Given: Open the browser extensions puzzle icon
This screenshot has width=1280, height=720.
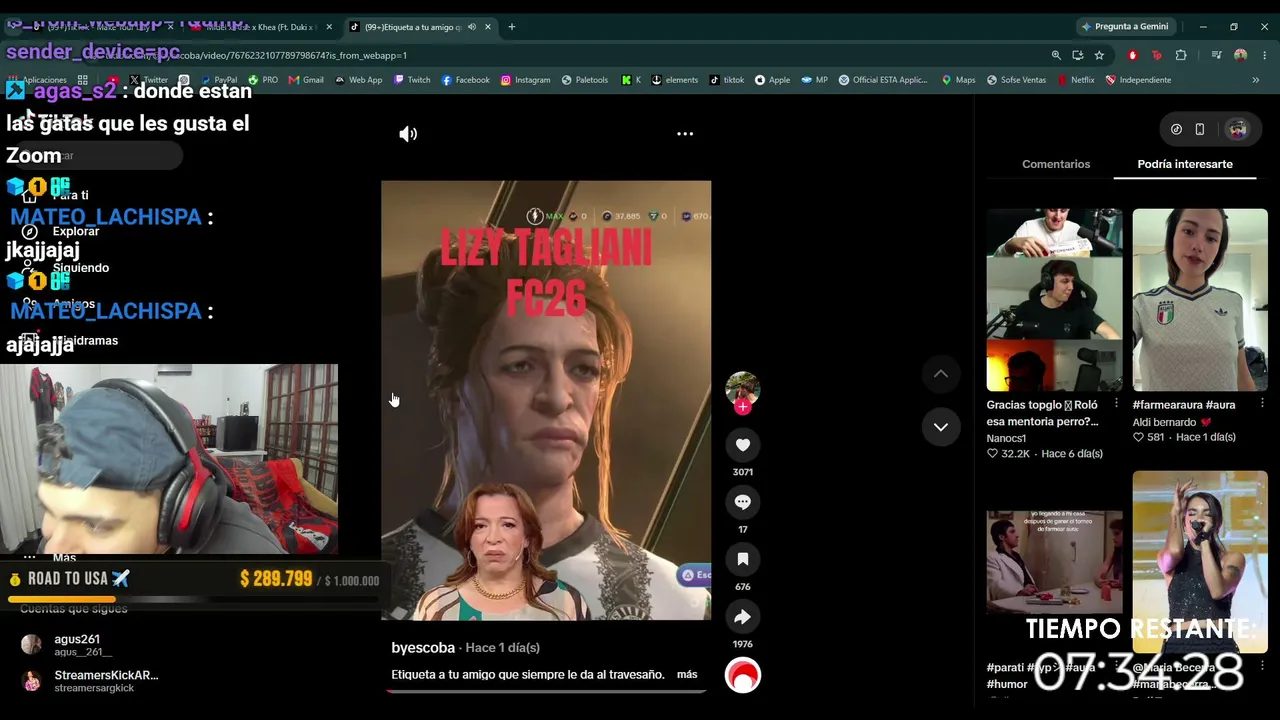Looking at the screenshot, I should click(1181, 55).
